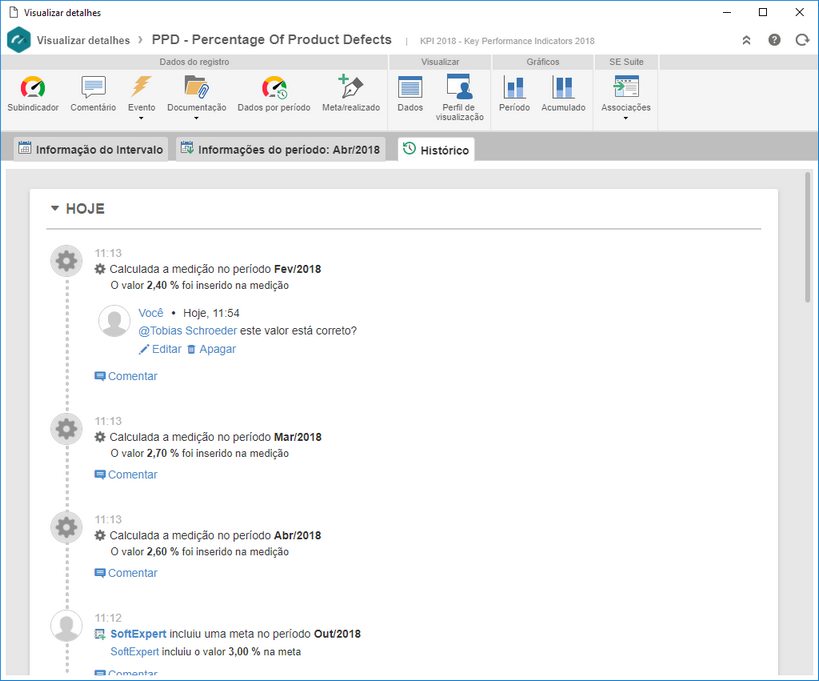Collapse the header with the double-chevron icon
The height and width of the screenshot is (681, 819).
pos(746,40)
